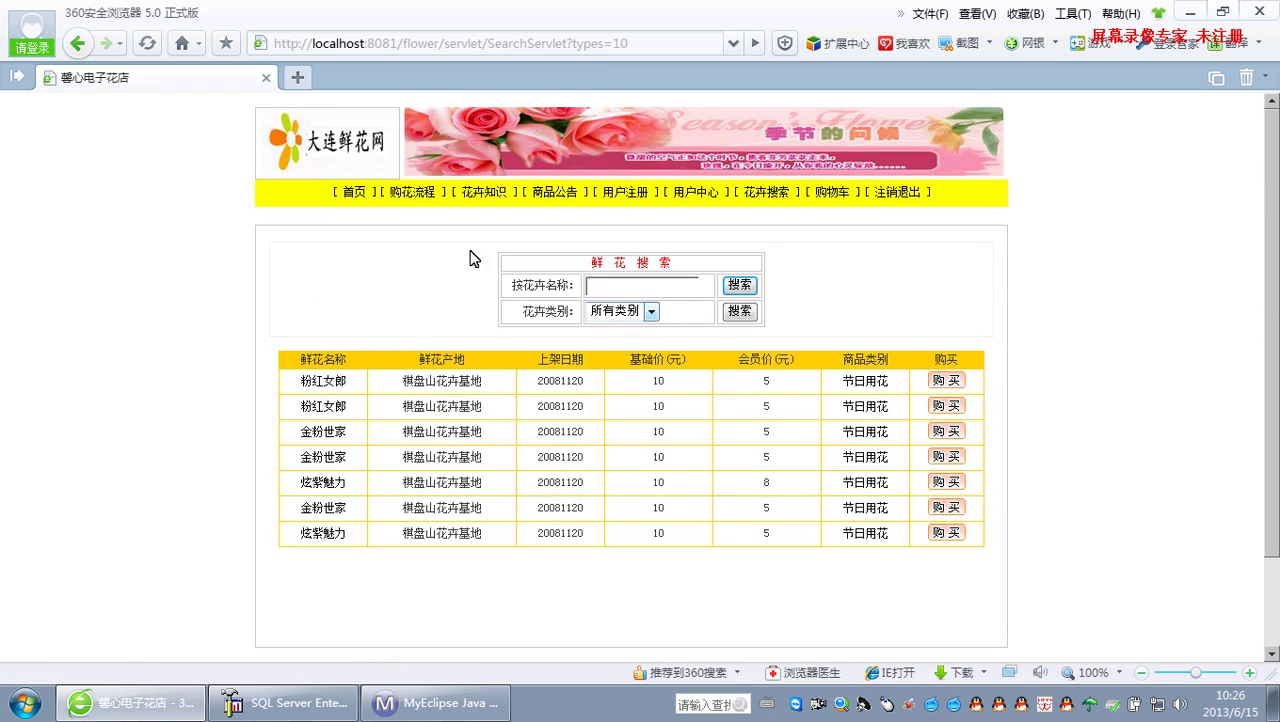Open the 花卉知识 nav link

pyautogui.click(x=484, y=192)
